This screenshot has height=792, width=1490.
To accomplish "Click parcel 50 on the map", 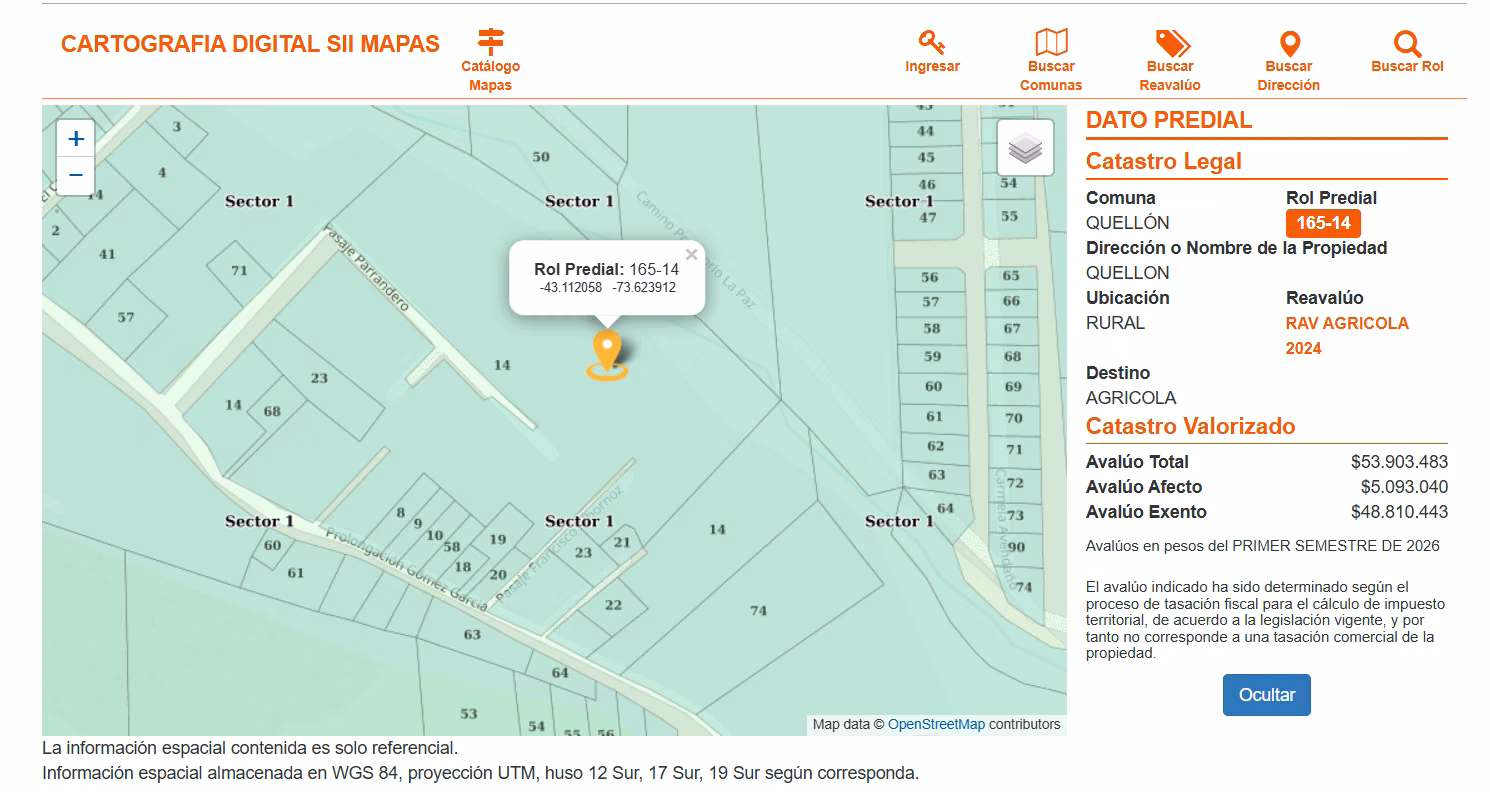I will 541,157.
